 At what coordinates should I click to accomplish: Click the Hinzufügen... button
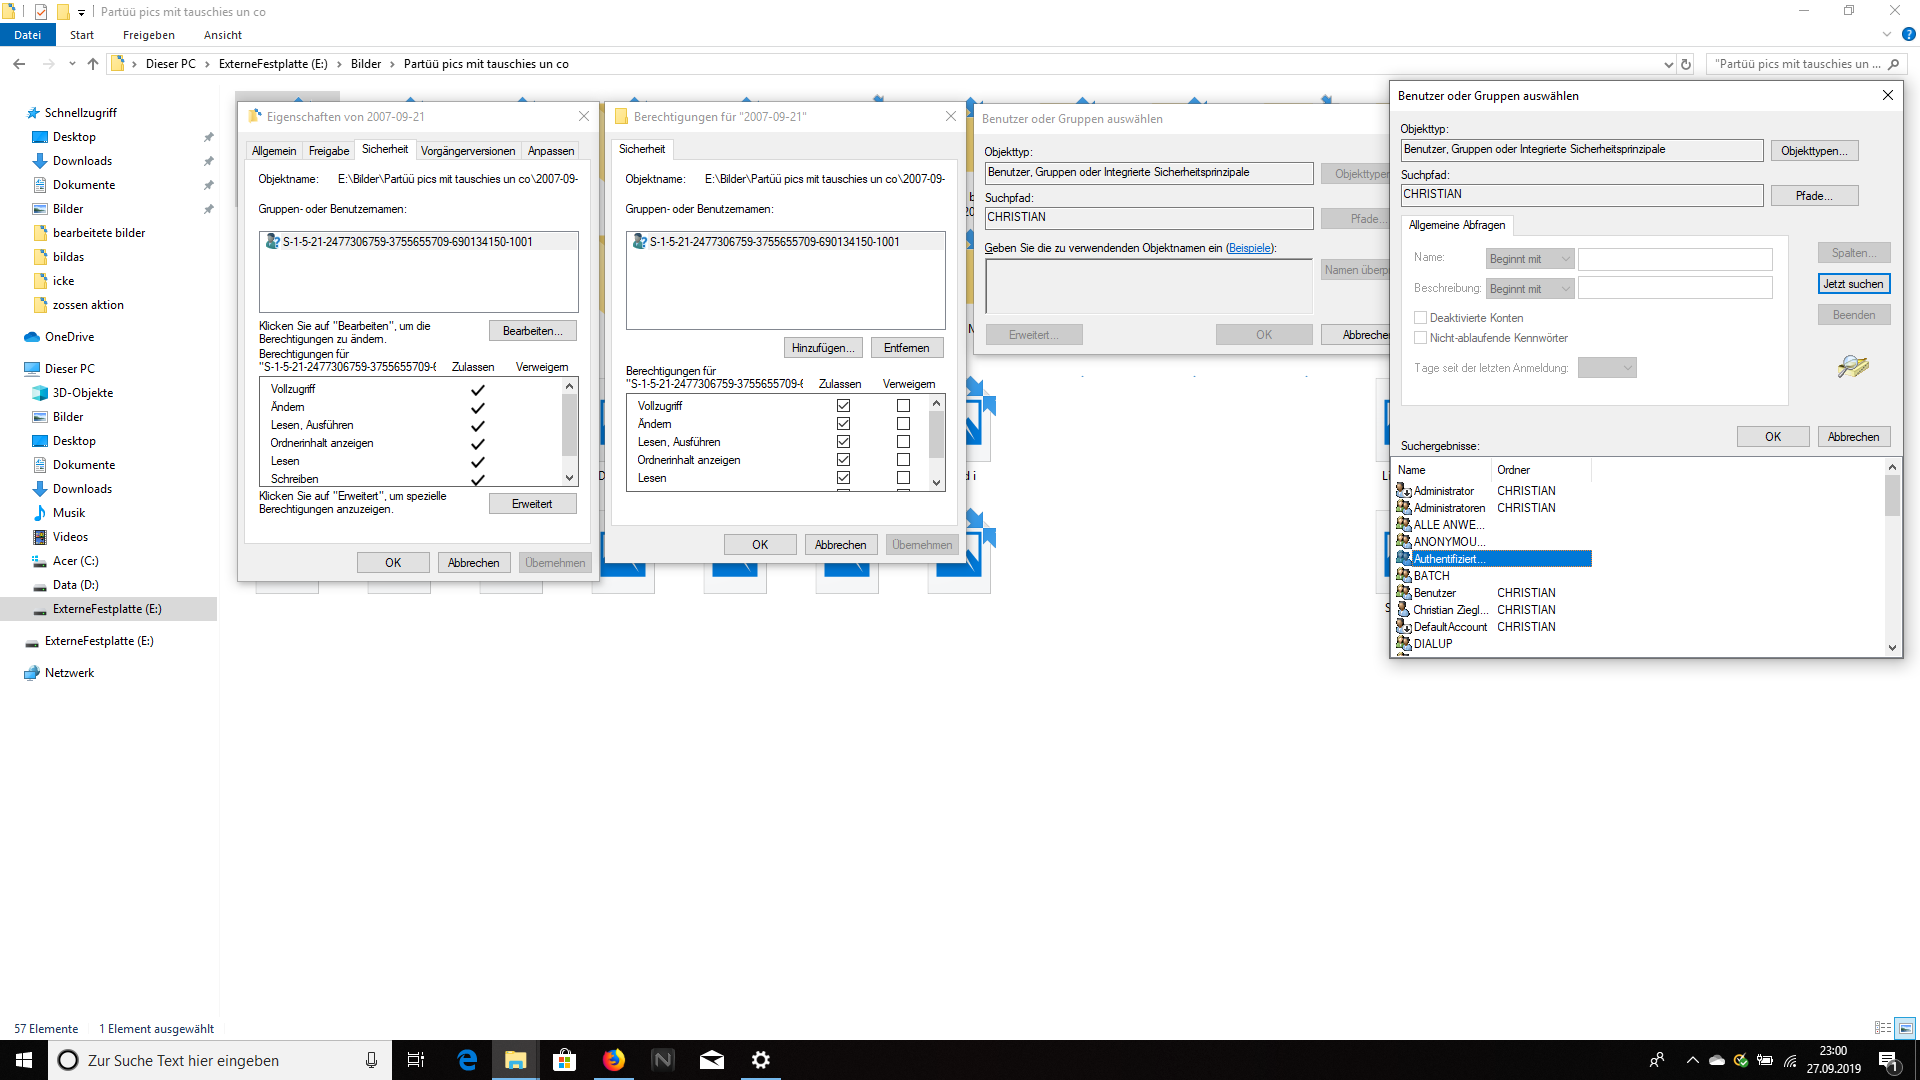(822, 348)
